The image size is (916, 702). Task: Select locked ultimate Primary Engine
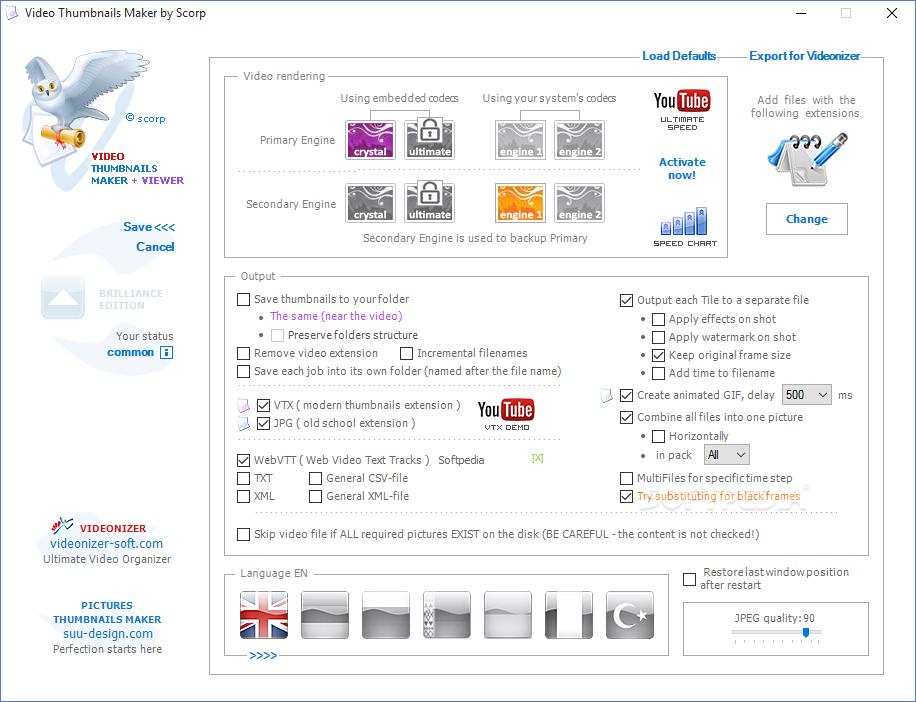(x=429, y=140)
